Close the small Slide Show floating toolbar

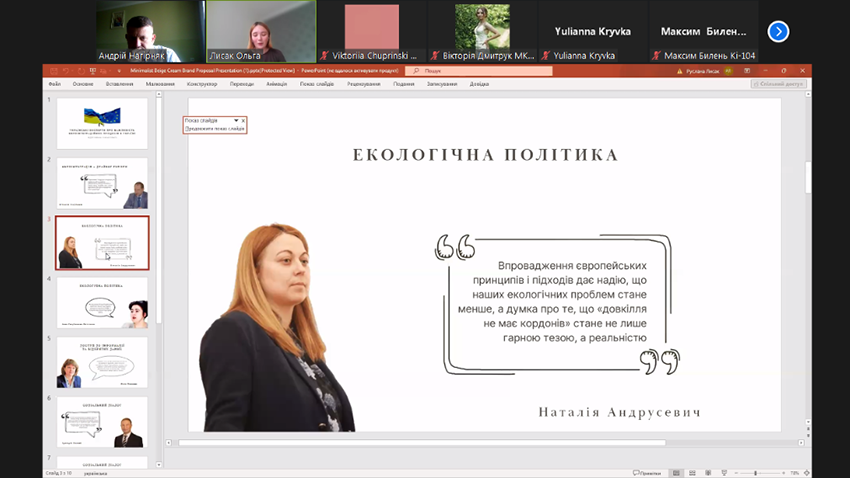pos(243,121)
